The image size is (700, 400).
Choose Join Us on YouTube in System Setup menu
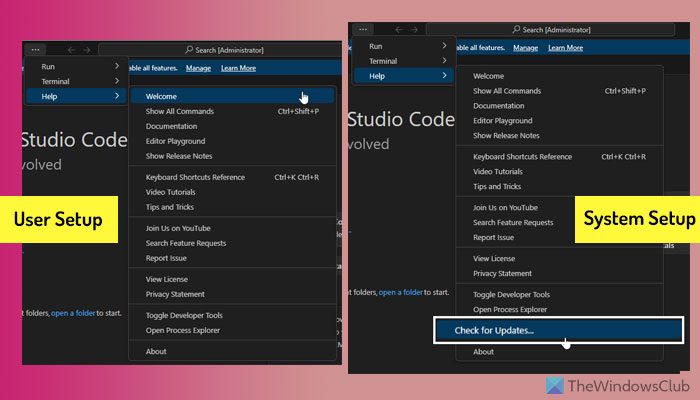tap(517, 208)
